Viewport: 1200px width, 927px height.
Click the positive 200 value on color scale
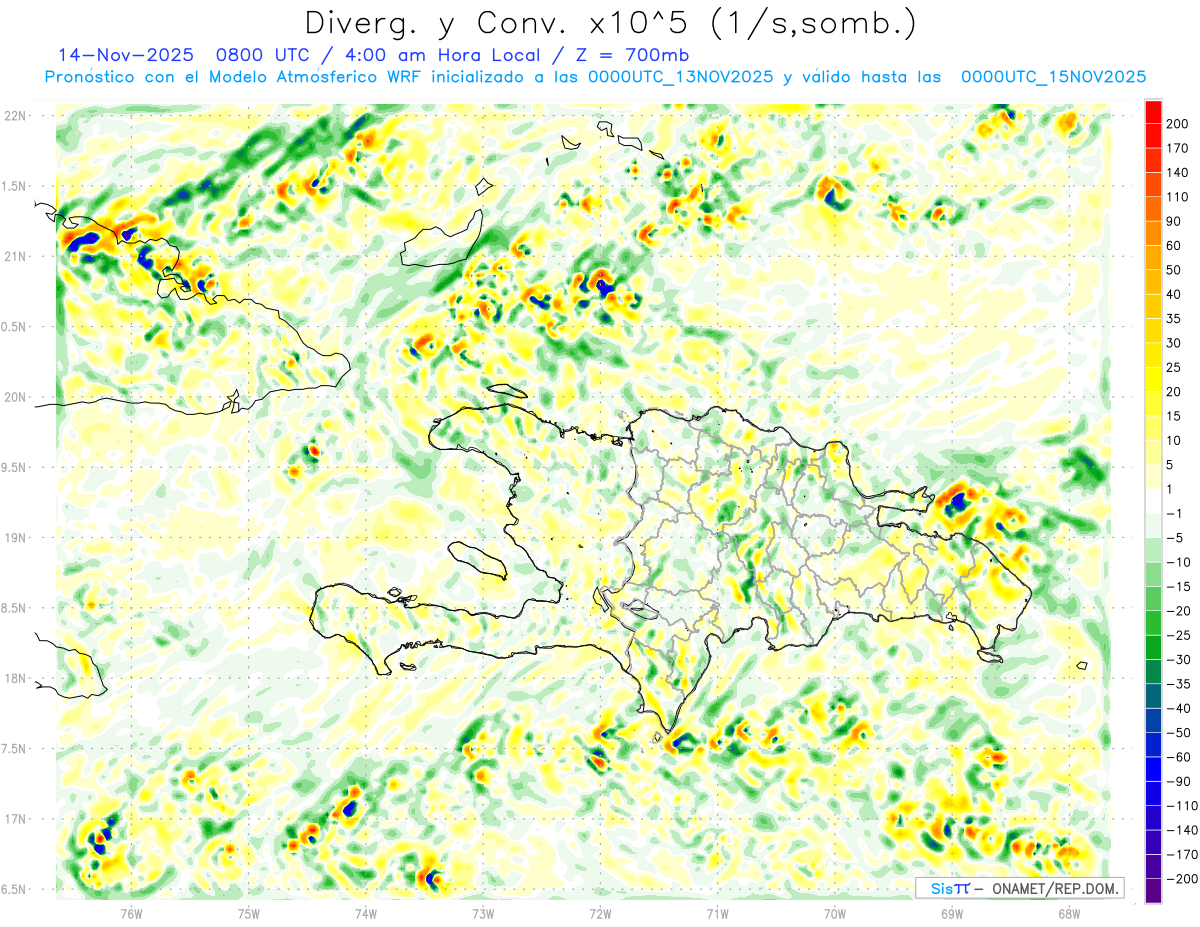pyautogui.click(x=1178, y=123)
